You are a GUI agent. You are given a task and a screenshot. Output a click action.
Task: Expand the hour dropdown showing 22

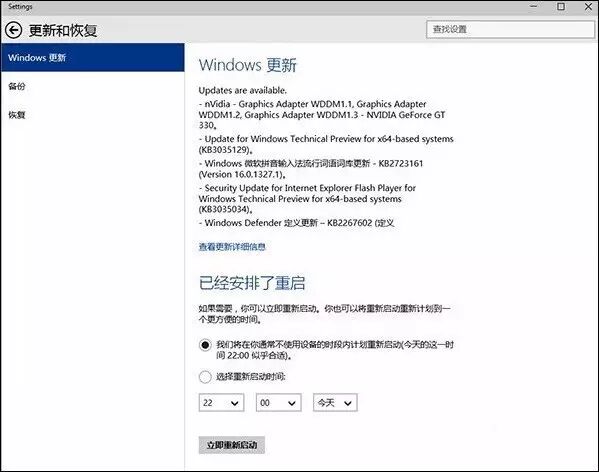(x=221, y=402)
